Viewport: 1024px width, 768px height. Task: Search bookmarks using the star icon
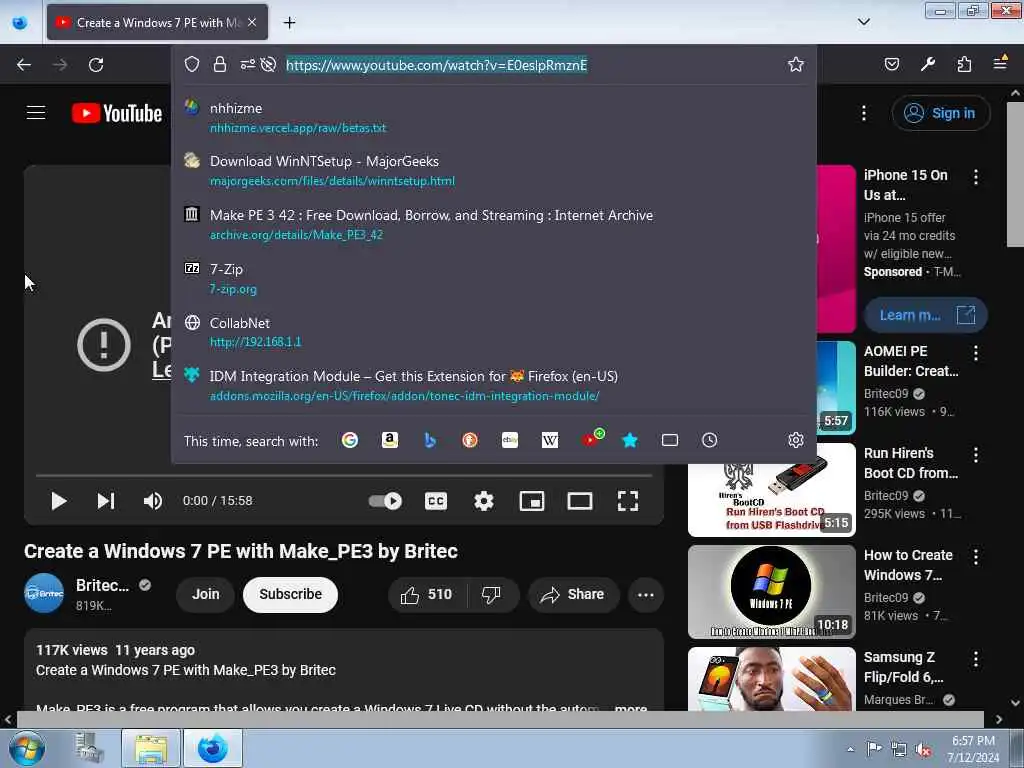[630, 440]
